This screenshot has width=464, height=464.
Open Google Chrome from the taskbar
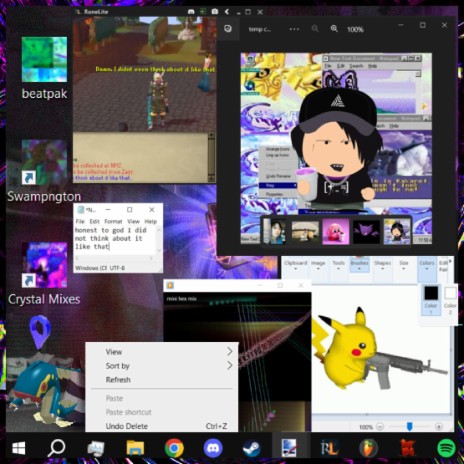click(x=174, y=448)
